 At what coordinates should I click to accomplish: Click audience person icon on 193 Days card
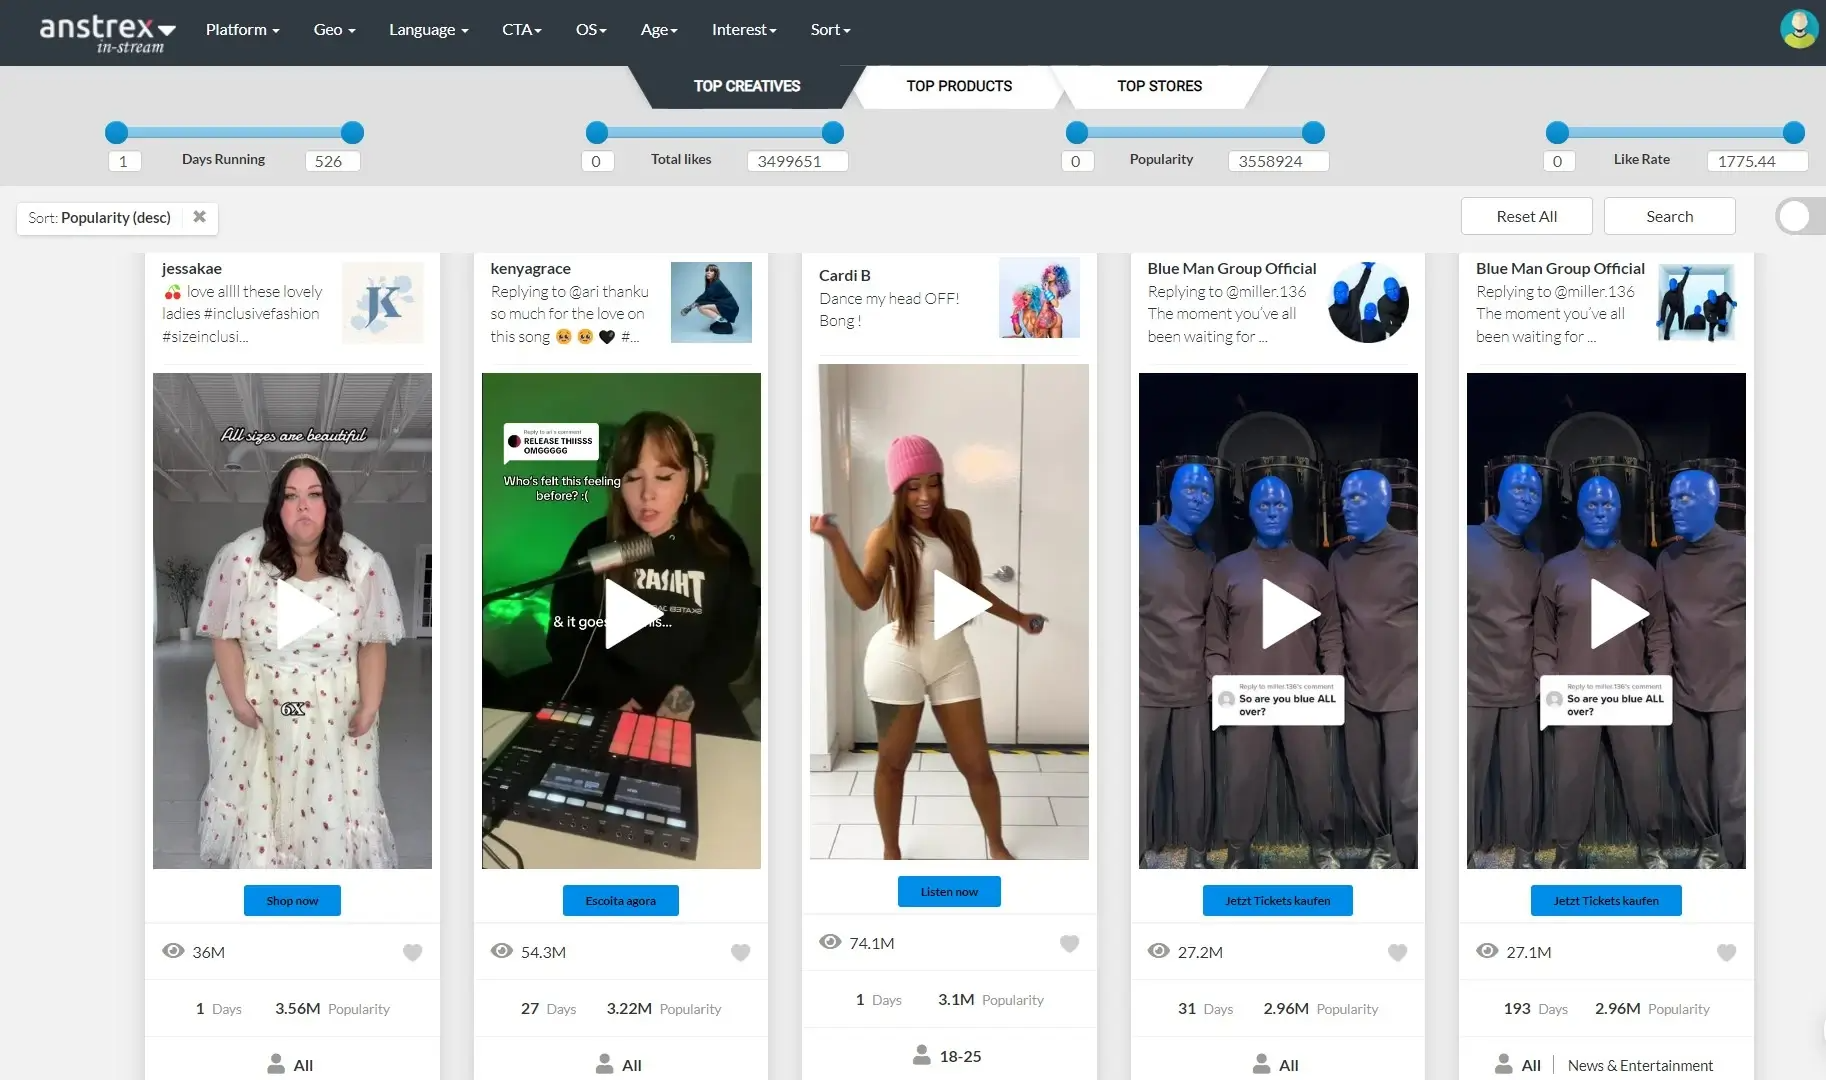(x=1503, y=1064)
